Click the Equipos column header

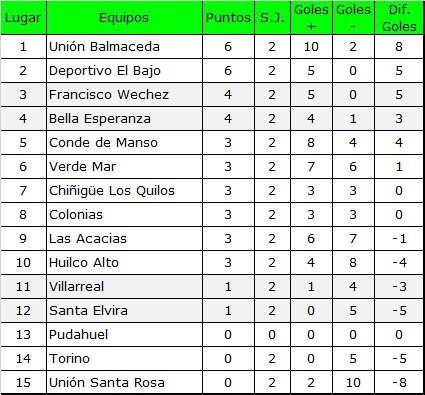(124, 18)
